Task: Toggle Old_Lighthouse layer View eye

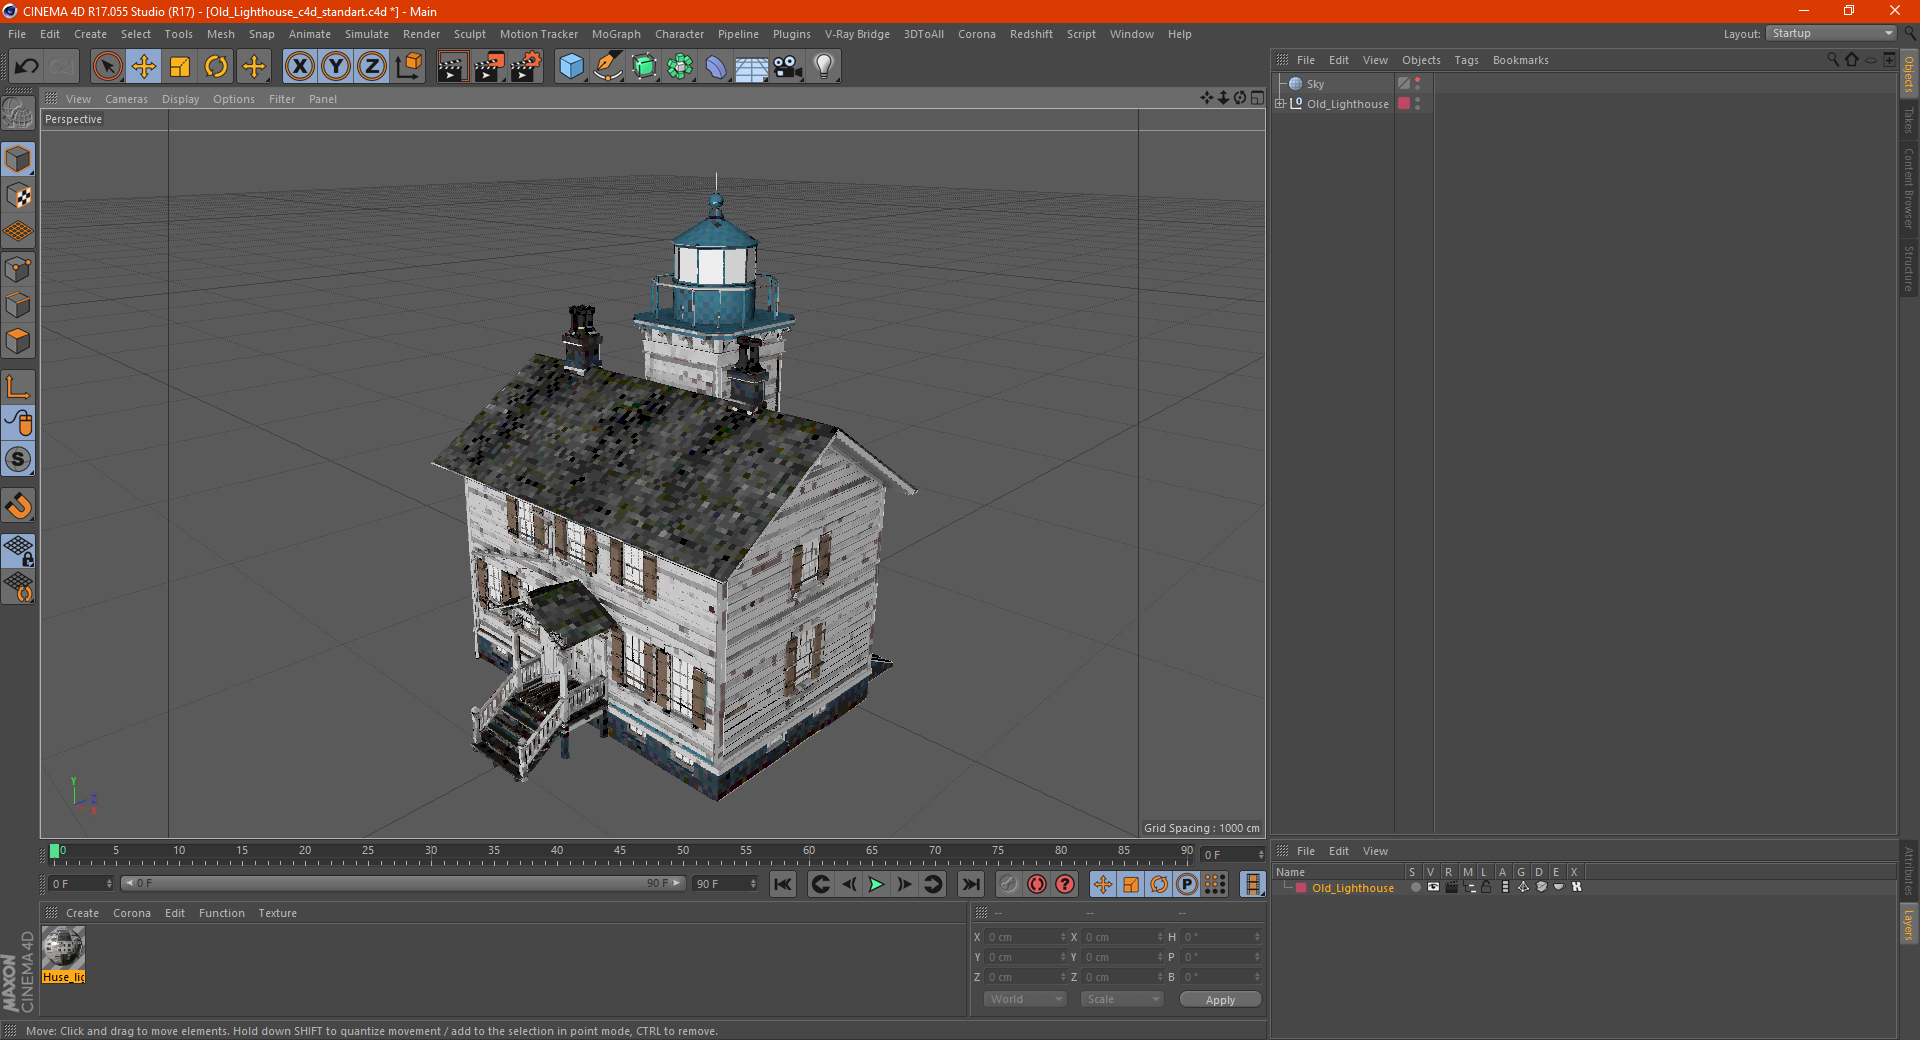Action: tap(1433, 887)
